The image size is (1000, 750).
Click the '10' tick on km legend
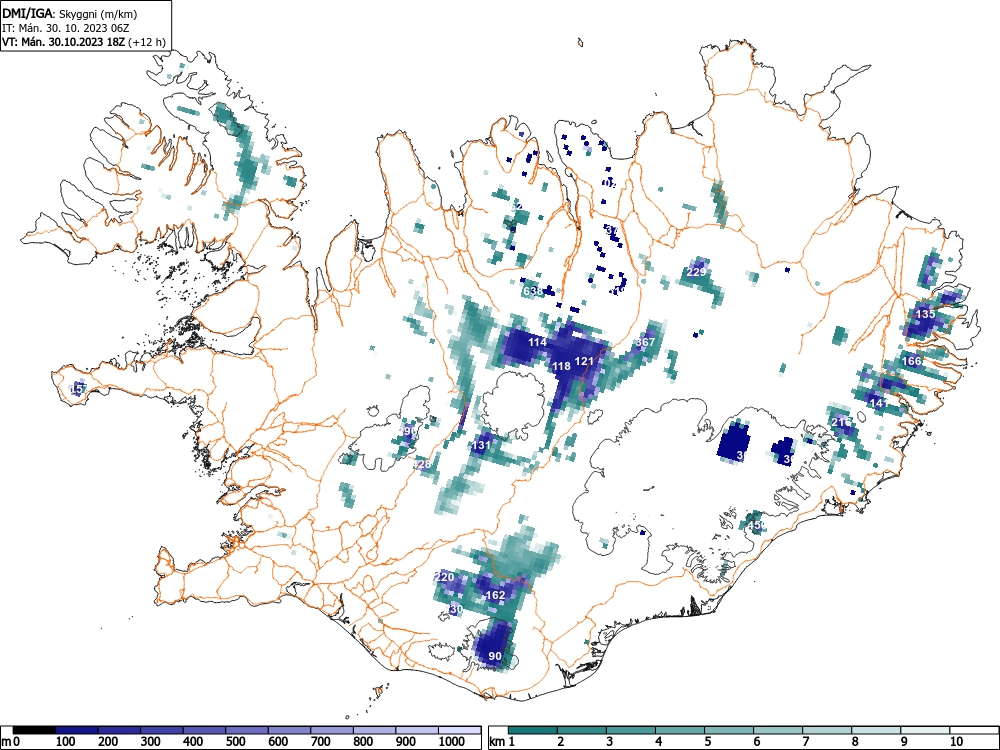956,742
